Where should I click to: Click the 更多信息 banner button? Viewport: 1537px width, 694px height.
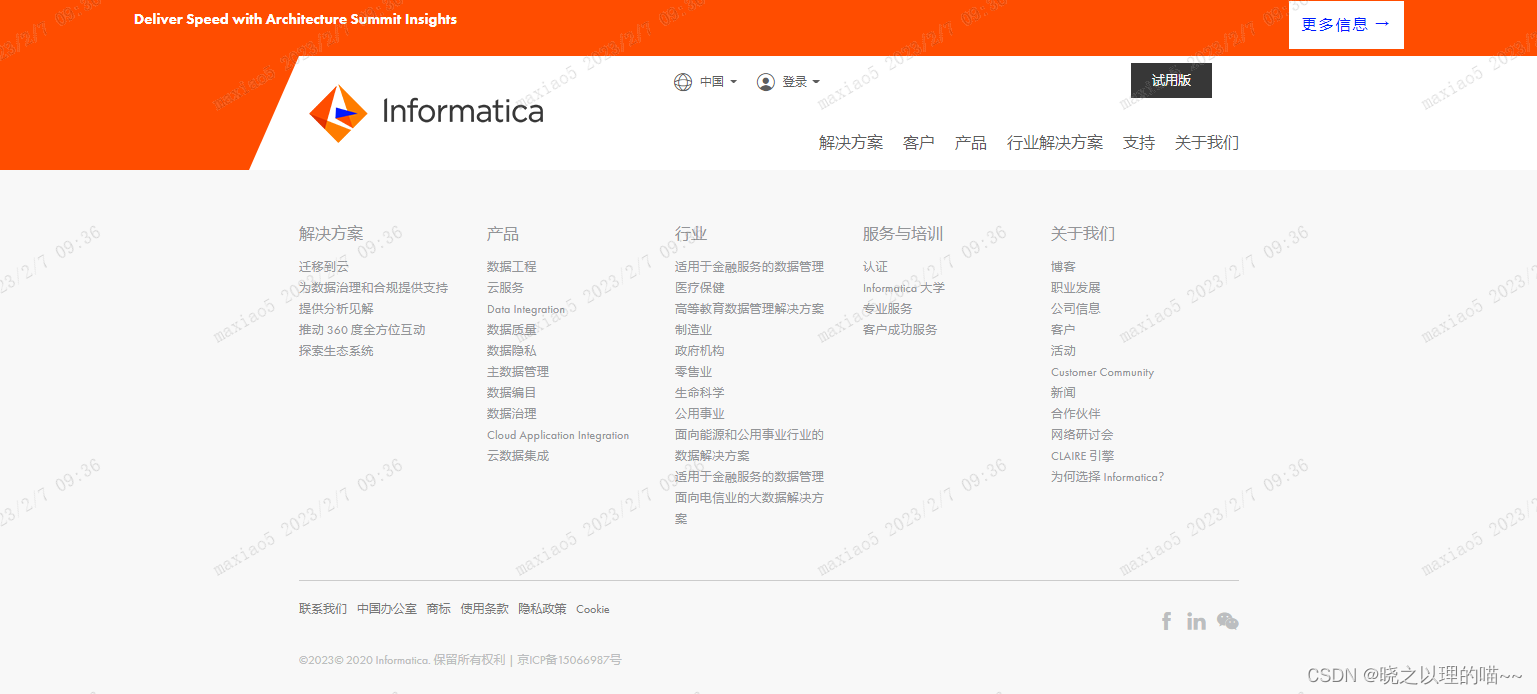tap(1345, 25)
